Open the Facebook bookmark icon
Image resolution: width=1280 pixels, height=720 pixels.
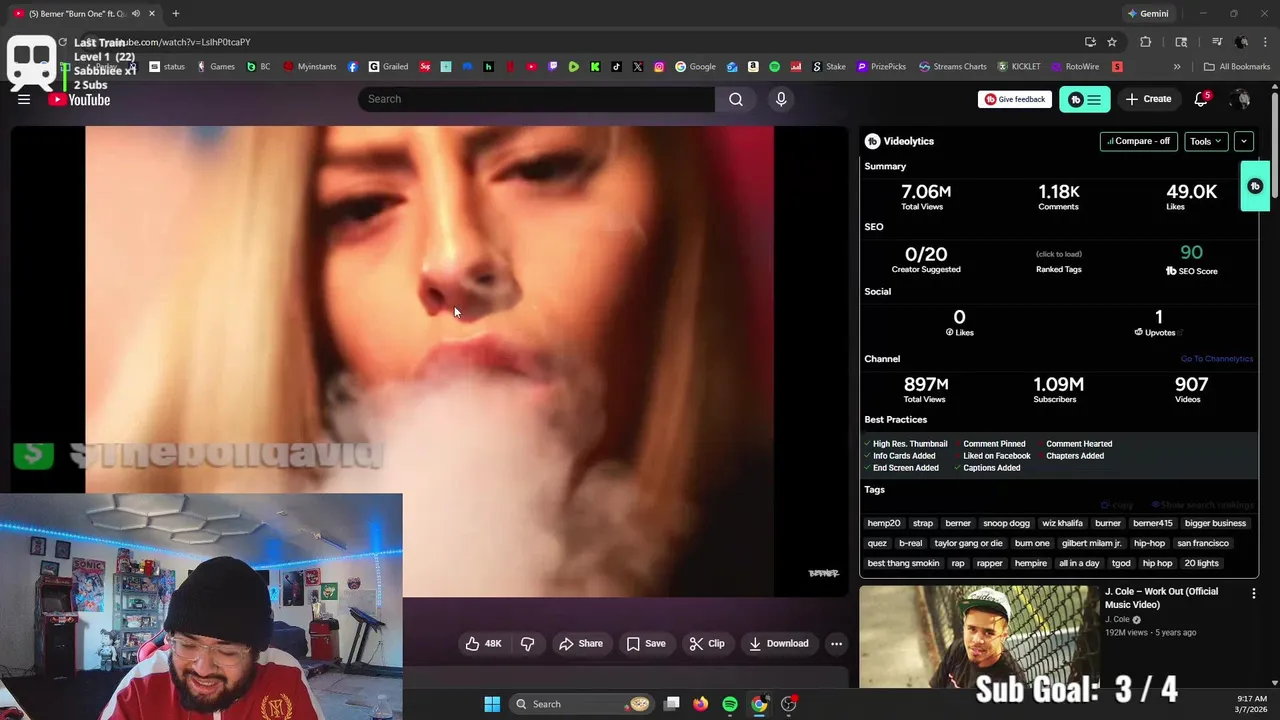click(353, 67)
